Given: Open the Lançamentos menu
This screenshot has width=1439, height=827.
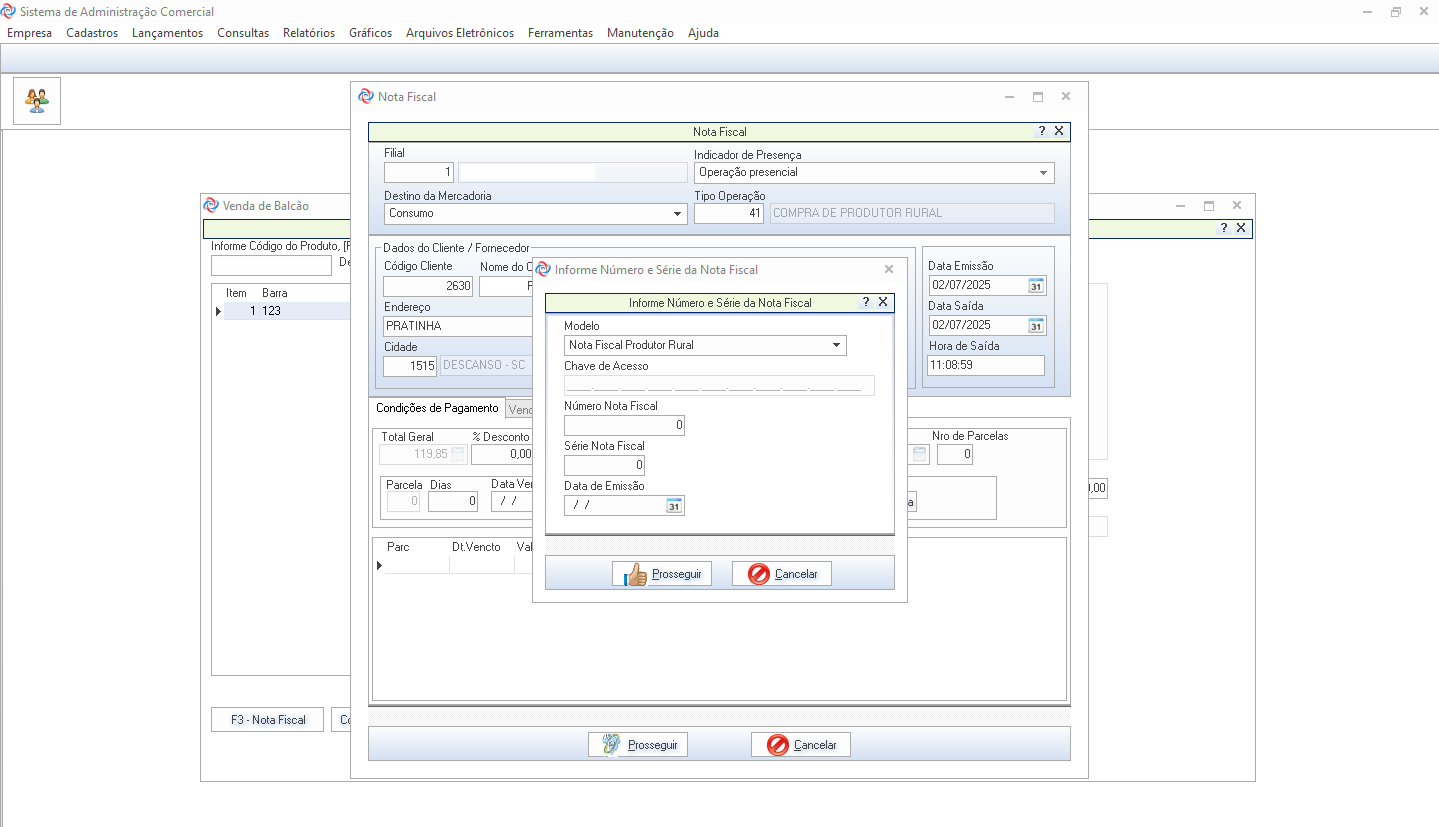Looking at the screenshot, I should (x=167, y=33).
